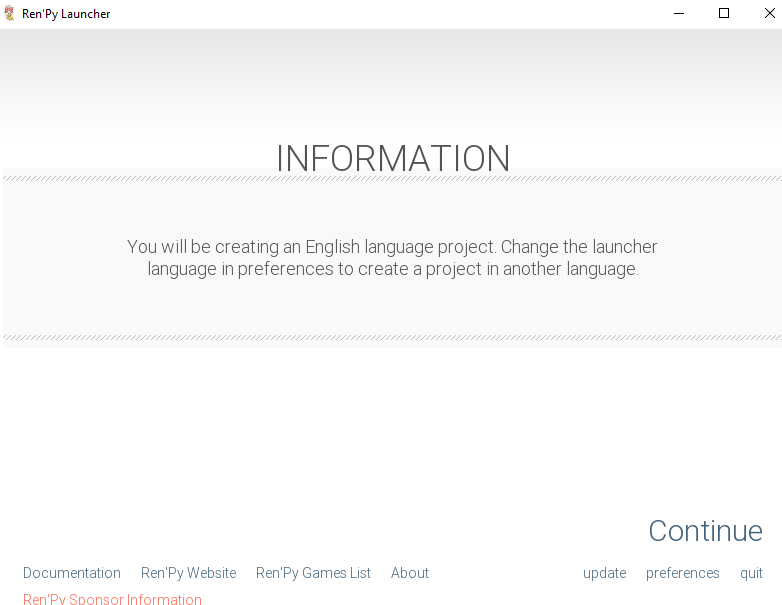Close the Ren'Py Launcher window
This screenshot has height=605, width=782.
pyautogui.click(x=770, y=13)
